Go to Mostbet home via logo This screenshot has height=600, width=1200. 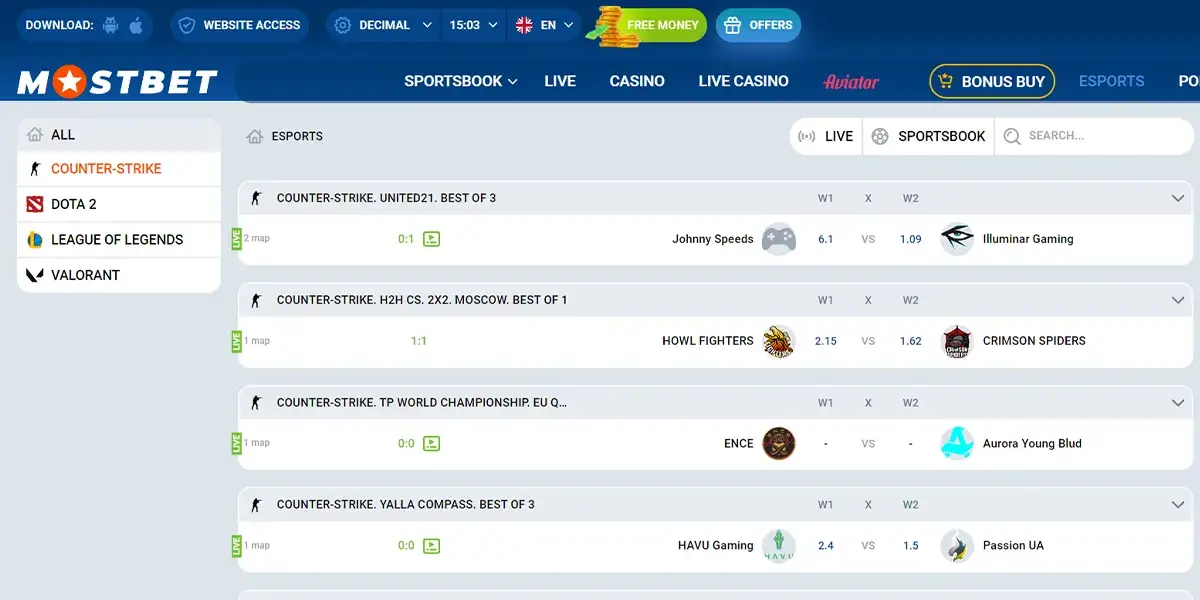pos(117,82)
